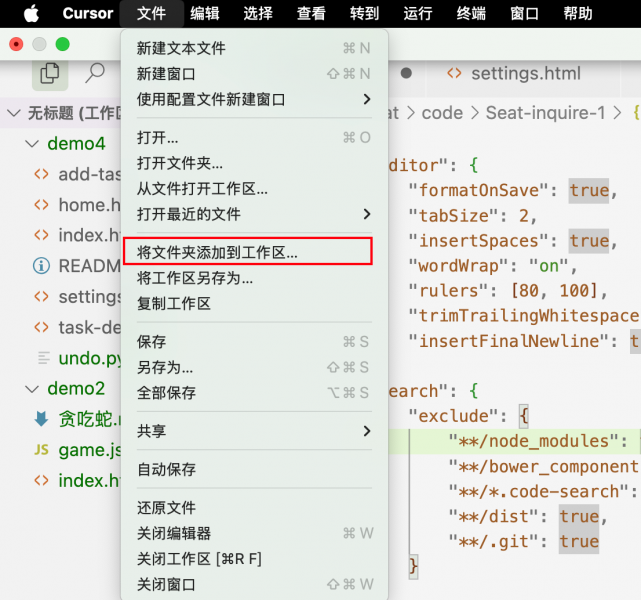Open index.html under demo2

(61, 480)
